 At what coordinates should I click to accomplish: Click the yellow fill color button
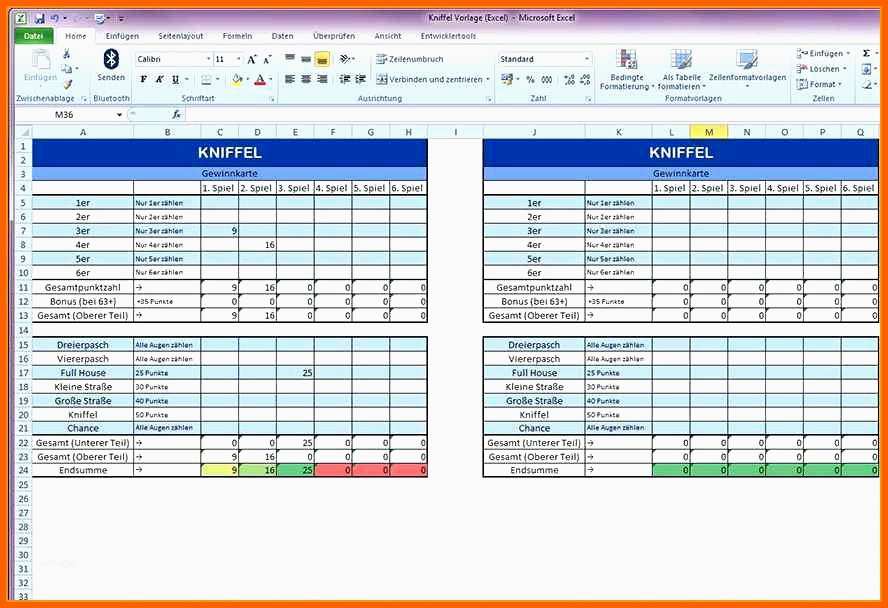pos(237,80)
